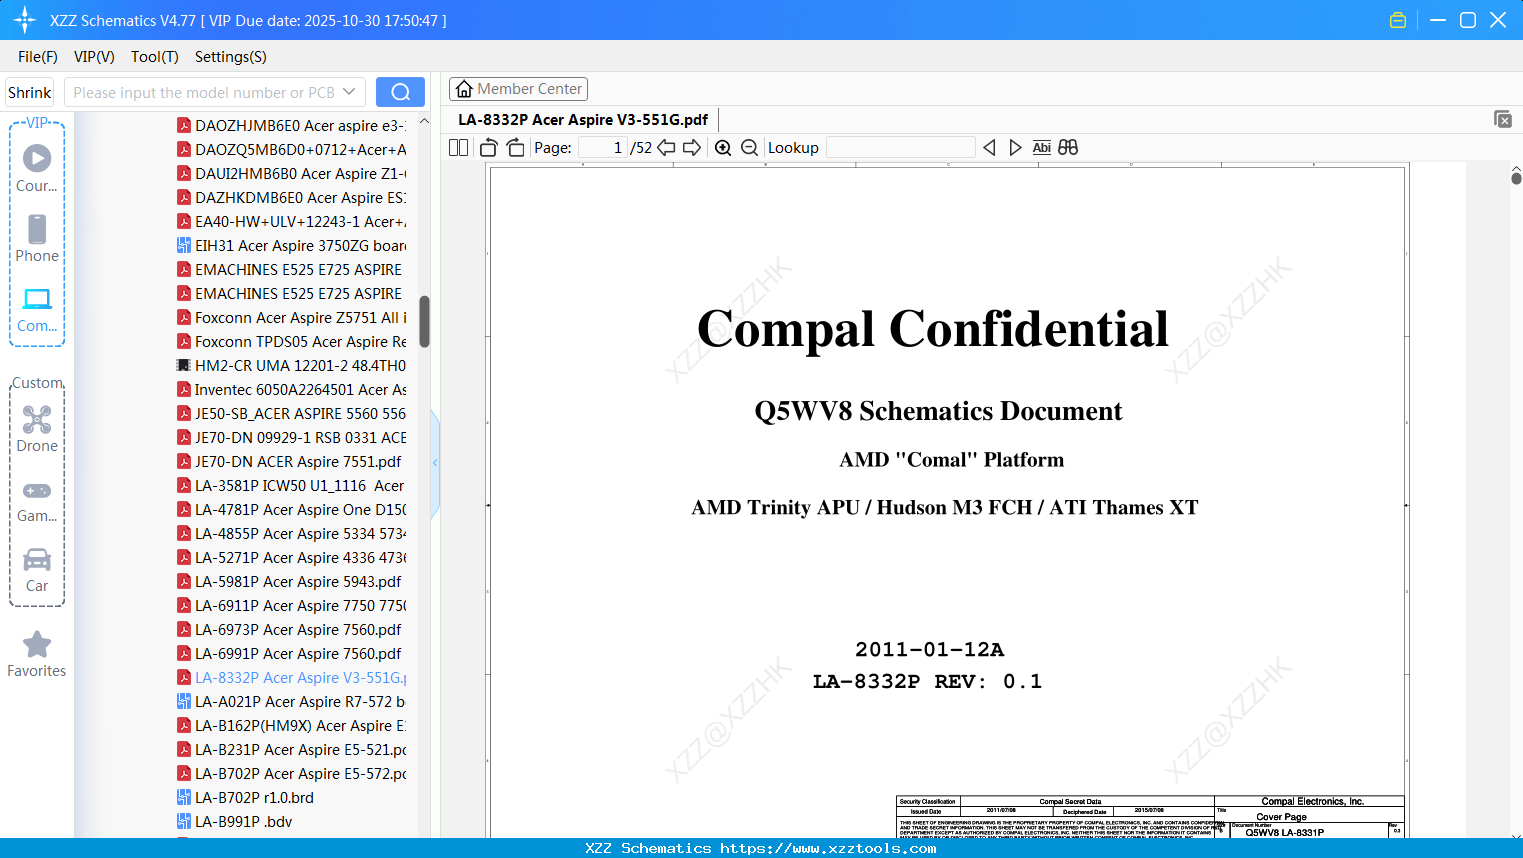Toggle the Abi whole-word match icon
This screenshot has height=858, width=1523.
tap(1041, 148)
